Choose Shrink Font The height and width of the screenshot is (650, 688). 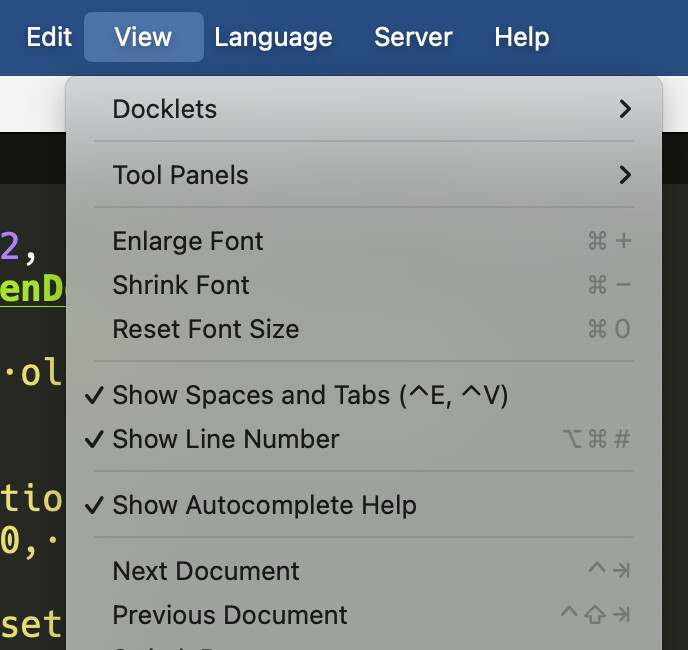(181, 285)
